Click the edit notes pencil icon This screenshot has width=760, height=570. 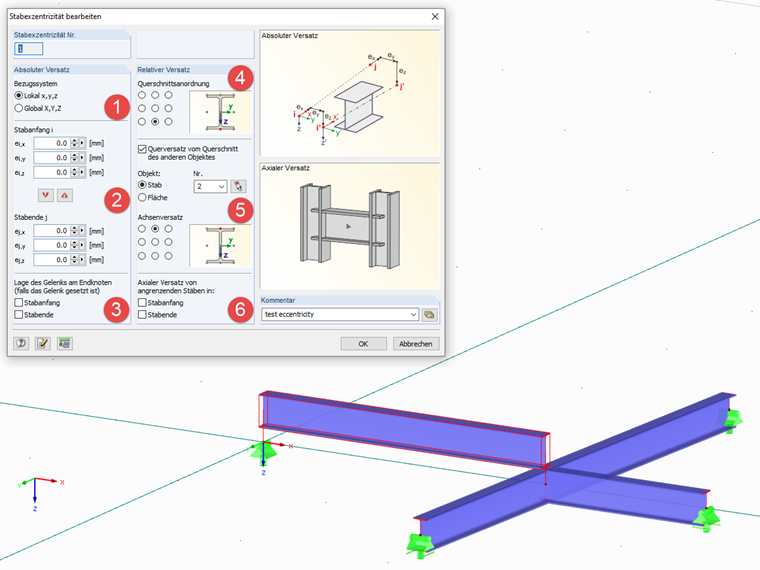(x=43, y=343)
